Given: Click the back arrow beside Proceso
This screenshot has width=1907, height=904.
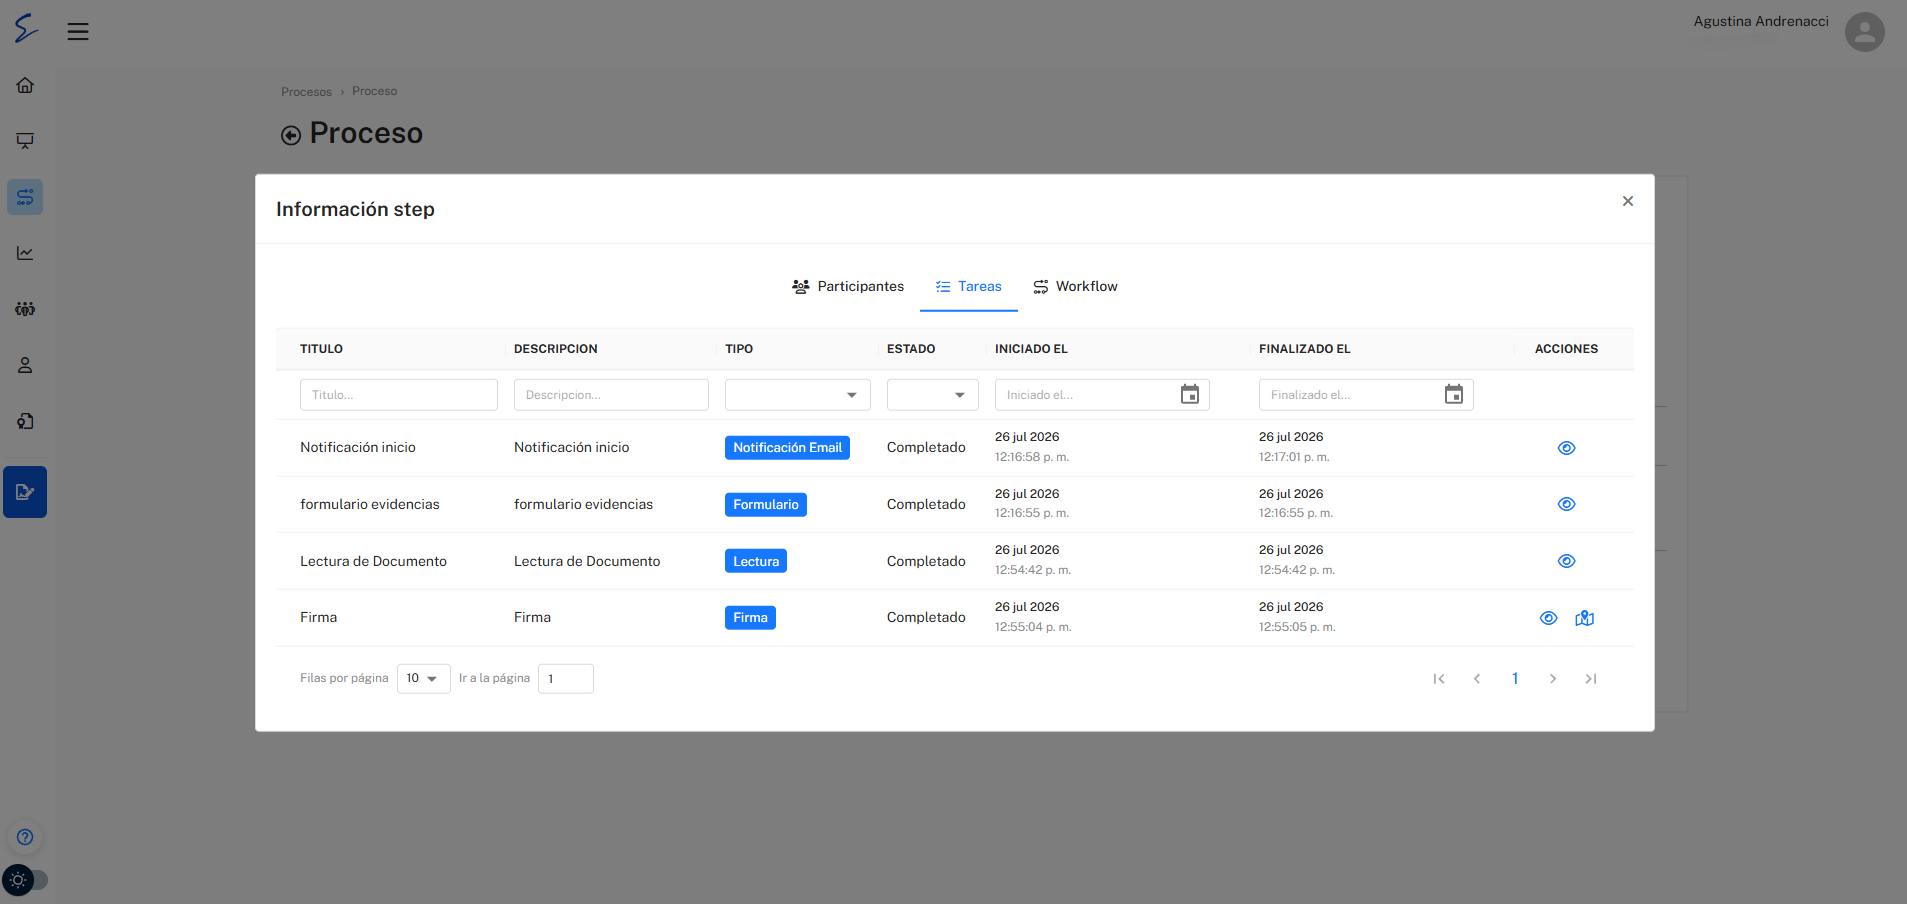Looking at the screenshot, I should tap(291, 135).
